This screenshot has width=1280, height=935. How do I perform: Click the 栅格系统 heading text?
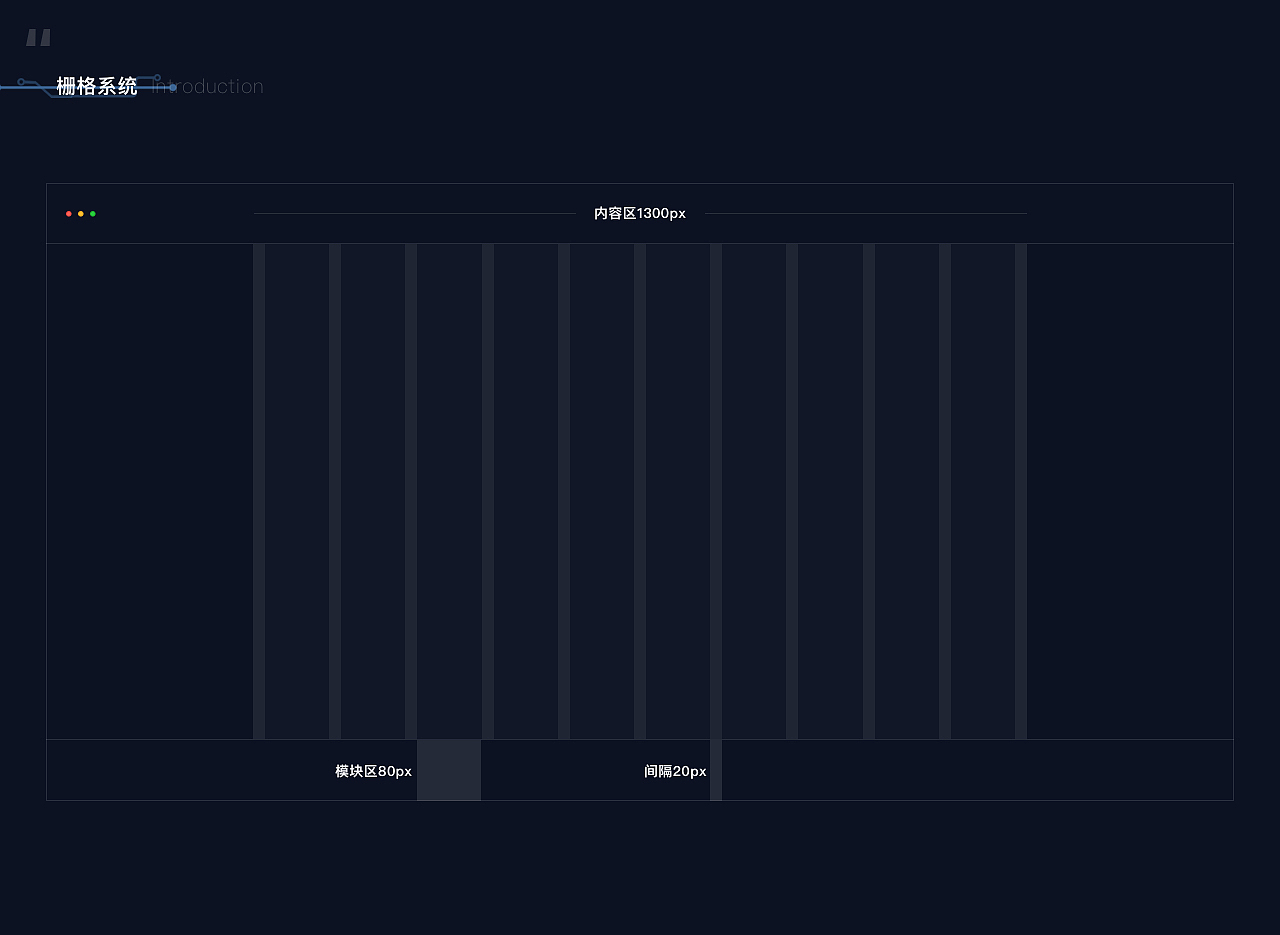pos(97,86)
